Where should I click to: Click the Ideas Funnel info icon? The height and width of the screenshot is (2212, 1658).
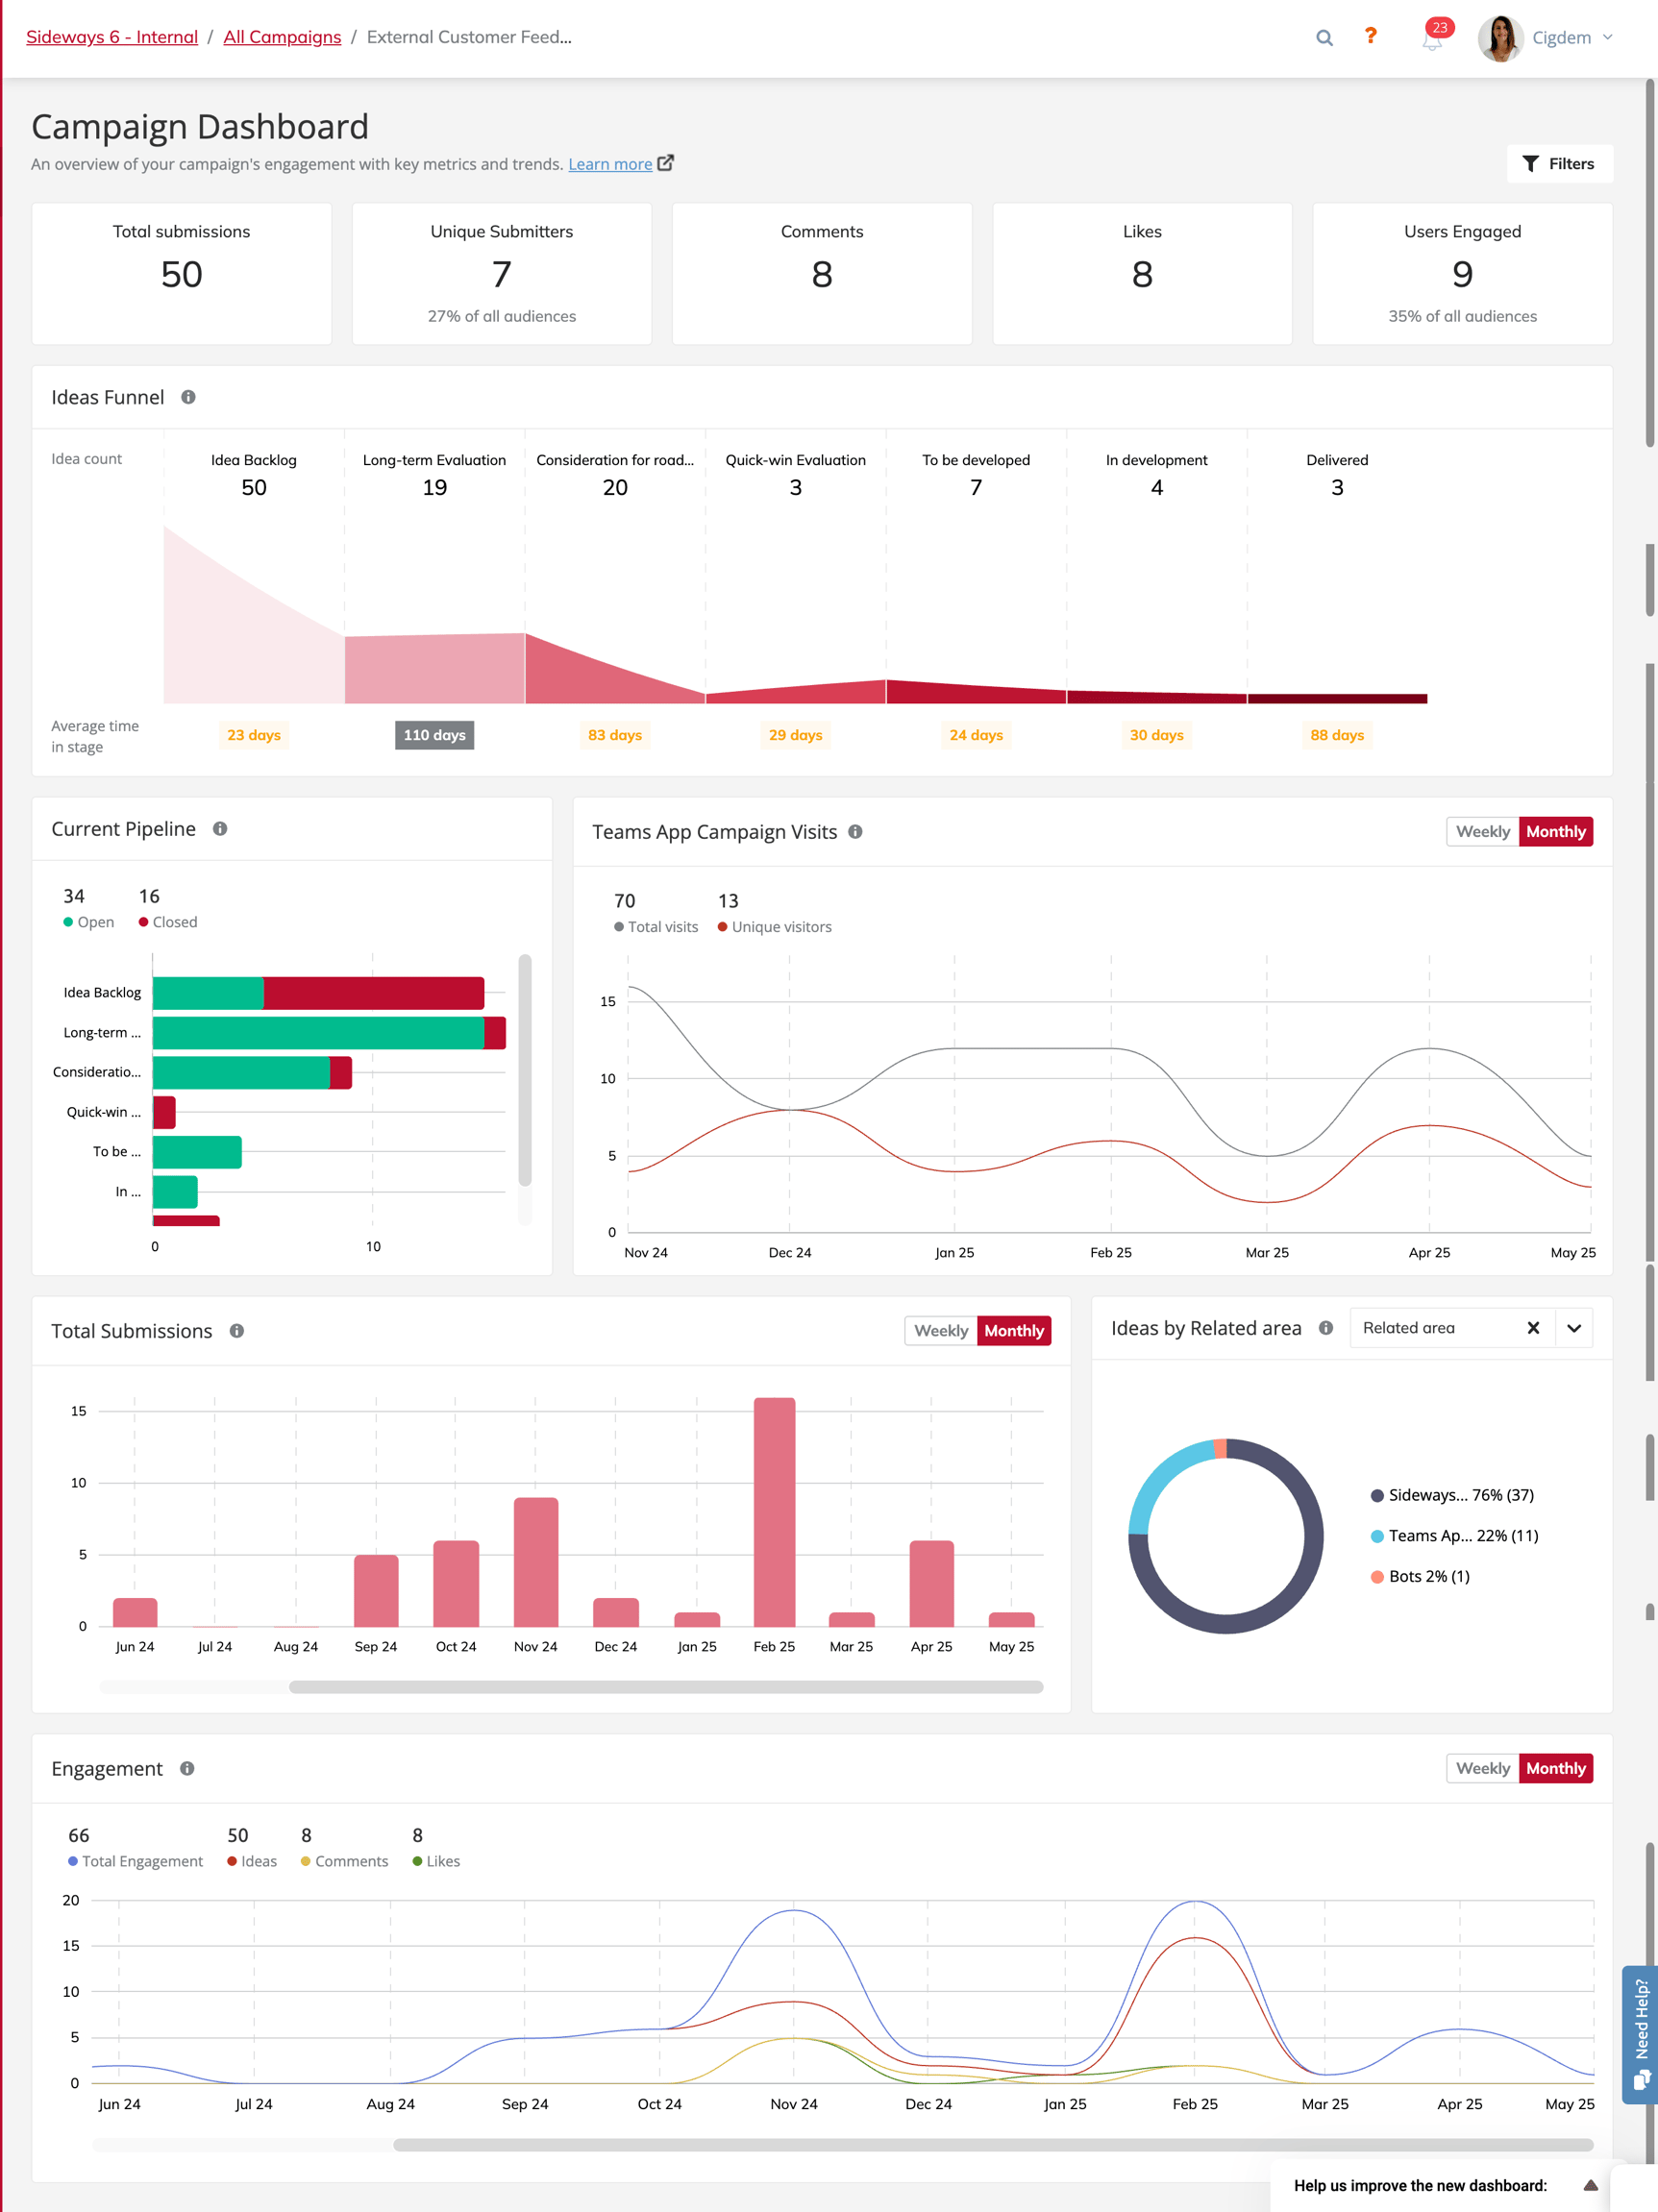[188, 397]
